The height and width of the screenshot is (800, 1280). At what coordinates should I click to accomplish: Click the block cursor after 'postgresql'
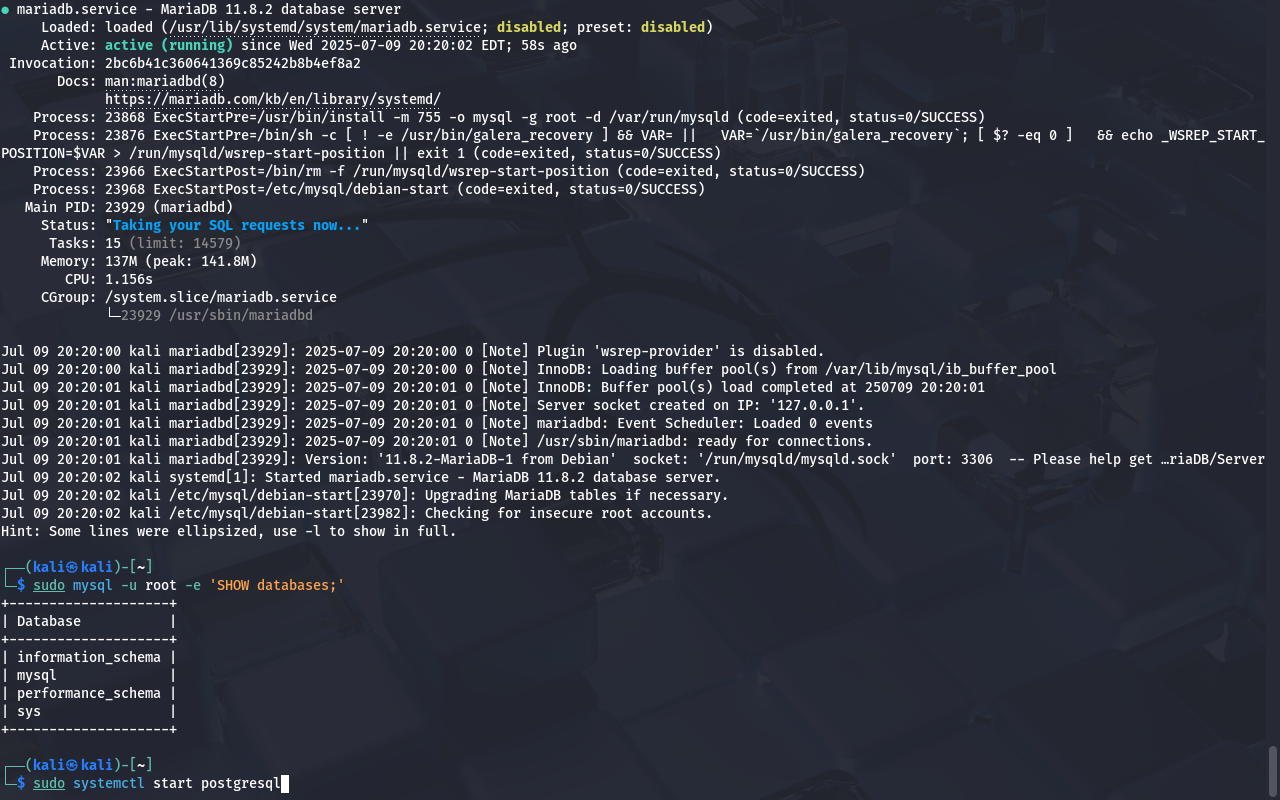click(285, 783)
